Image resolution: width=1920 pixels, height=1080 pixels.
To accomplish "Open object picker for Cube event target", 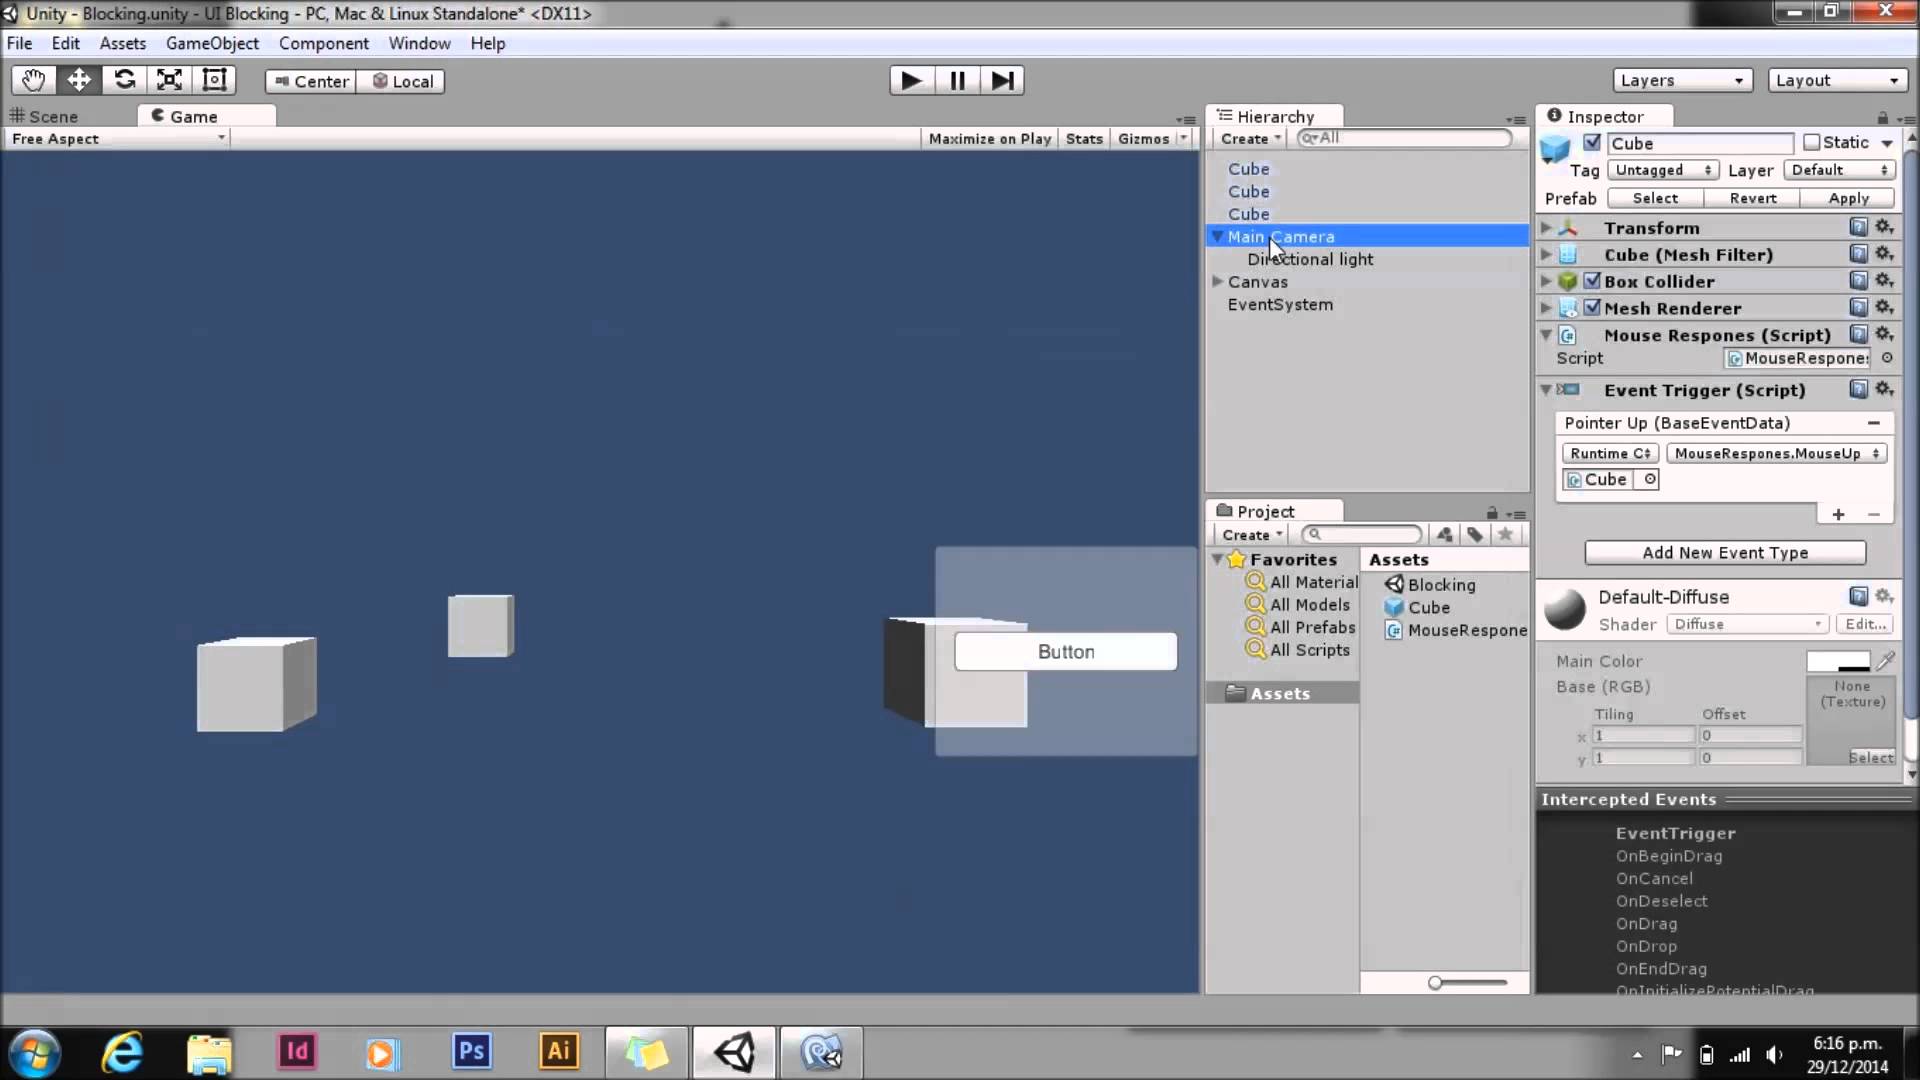I will [x=1650, y=480].
